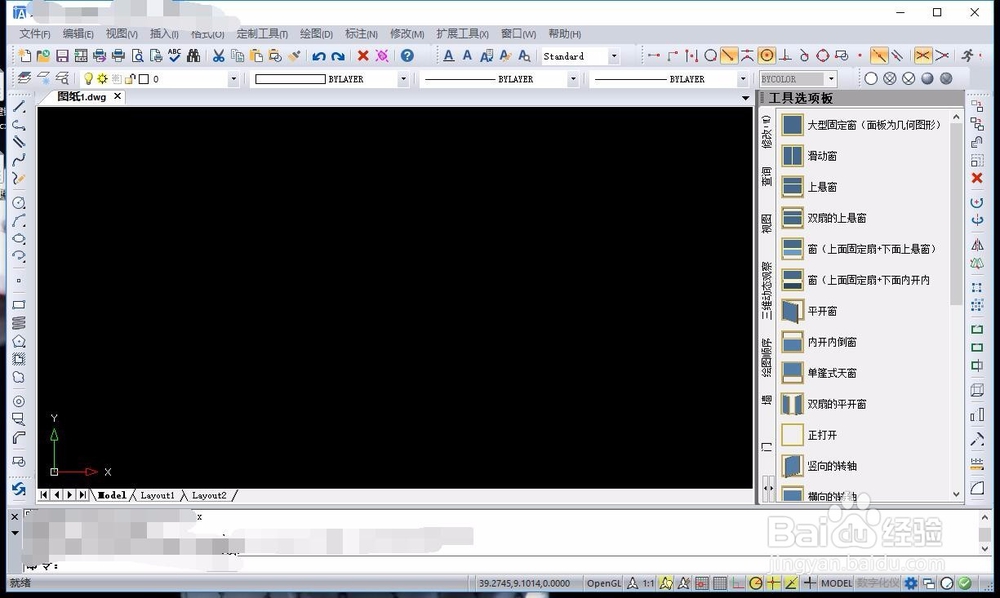Screen dimensions: 1000x598
Task: Open the Layer Properties Manager stack icon
Action: (24, 78)
